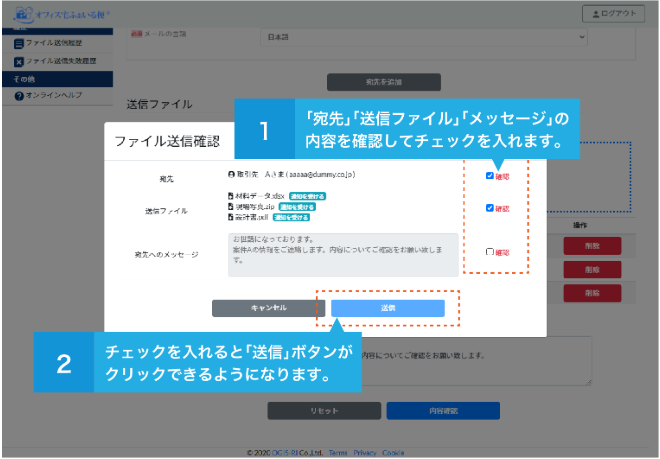The image size is (660, 459).
Task: Open the OGIS-RI Co.,Ltd. footer link
Action: pyautogui.click(x=297, y=453)
